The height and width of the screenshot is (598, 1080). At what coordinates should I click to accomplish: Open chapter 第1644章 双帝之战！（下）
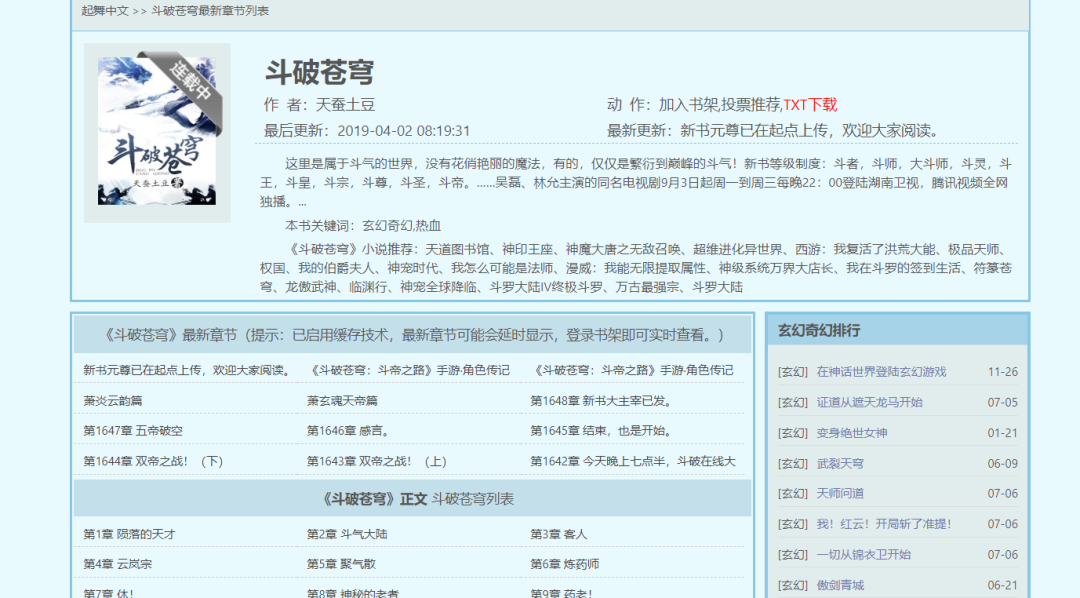click(153, 461)
